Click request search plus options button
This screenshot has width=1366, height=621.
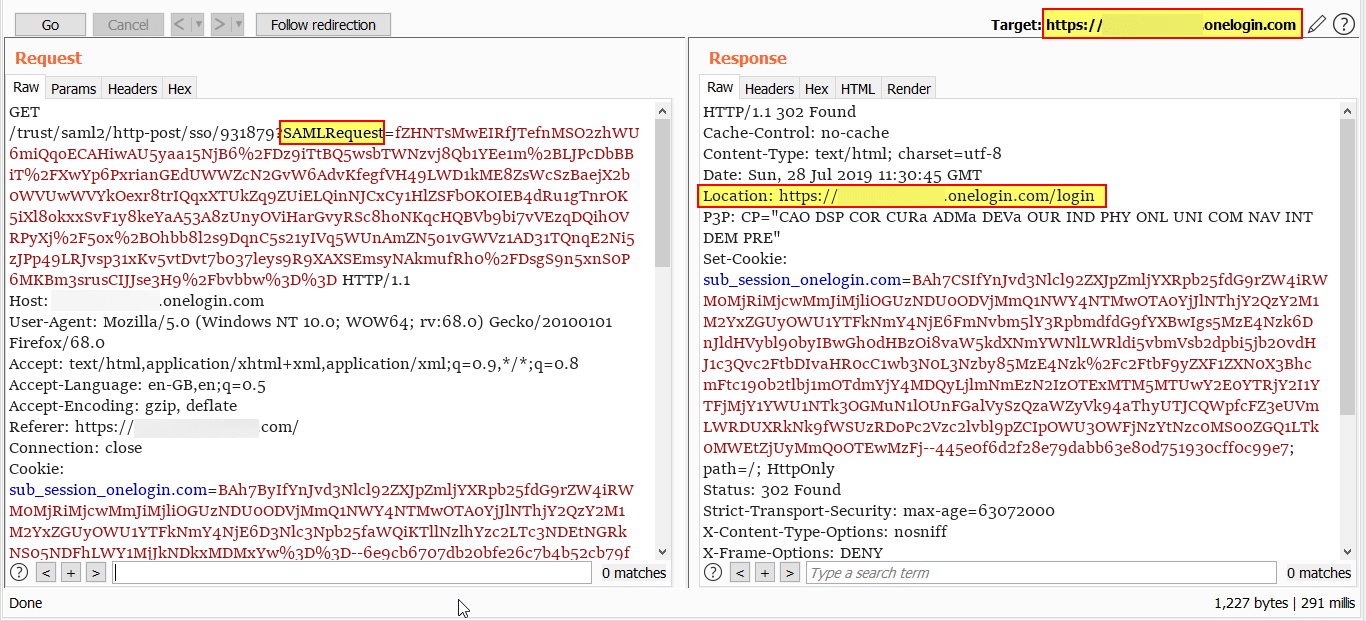tap(71, 573)
